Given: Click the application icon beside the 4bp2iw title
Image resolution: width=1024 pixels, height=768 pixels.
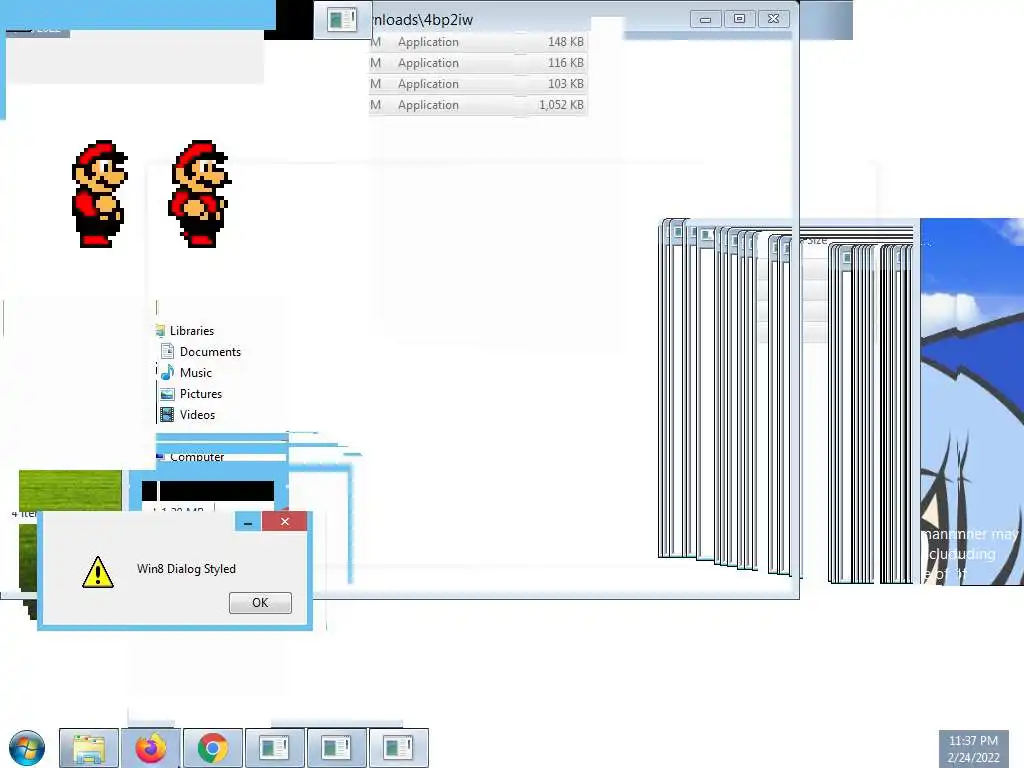Looking at the screenshot, I should click(x=342, y=20).
